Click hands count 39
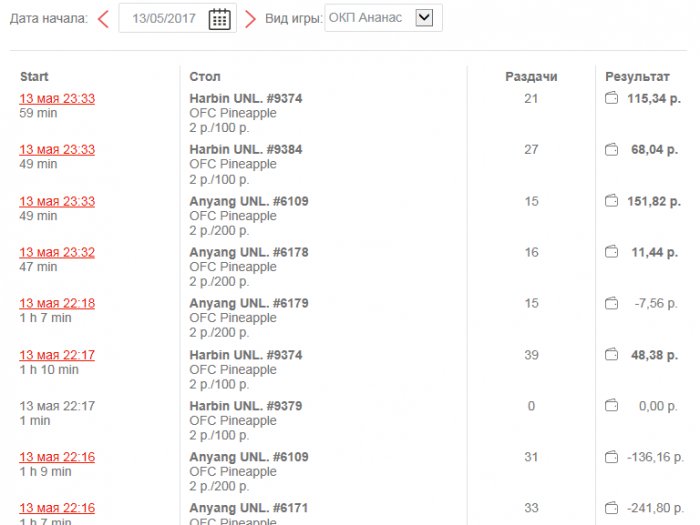This screenshot has height=525, width=700. [x=531, y=355]
